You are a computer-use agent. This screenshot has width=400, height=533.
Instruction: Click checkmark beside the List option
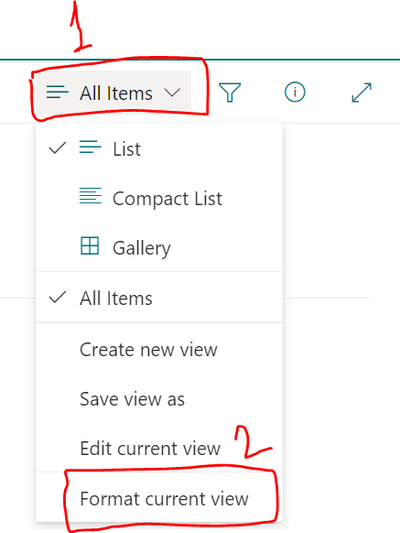click(57, 148)
